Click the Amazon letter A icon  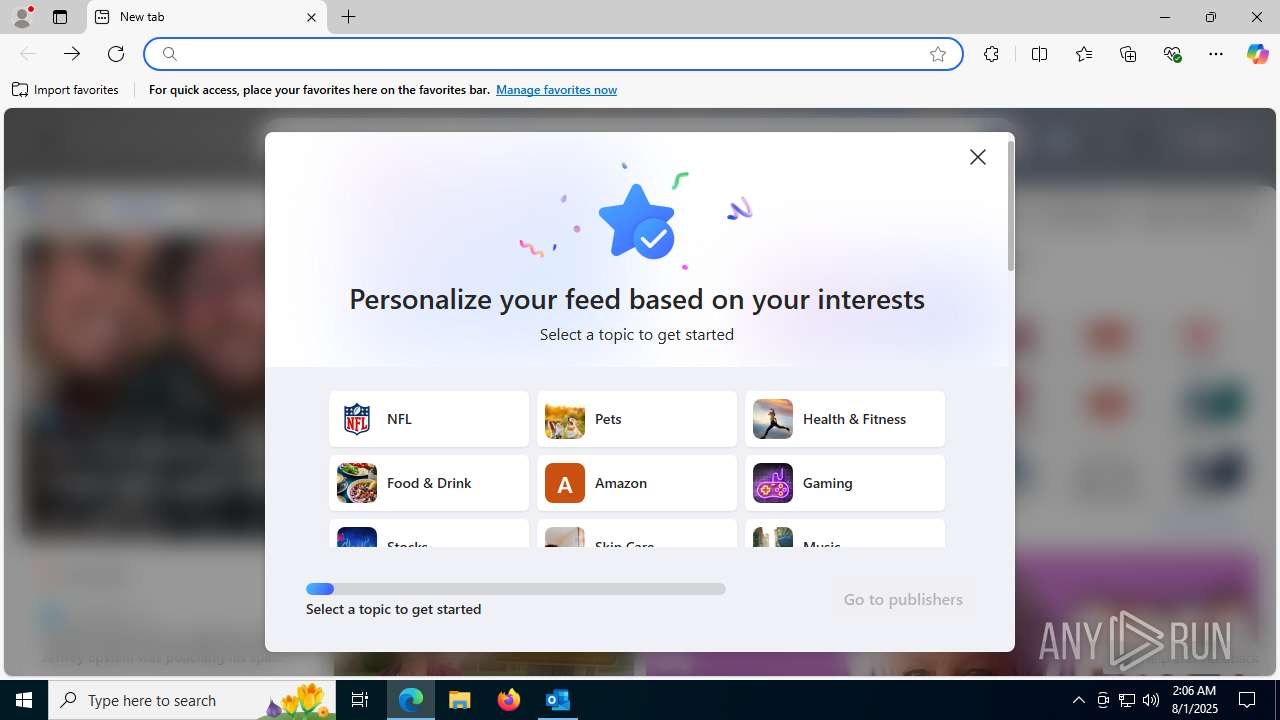pos(565,483)
